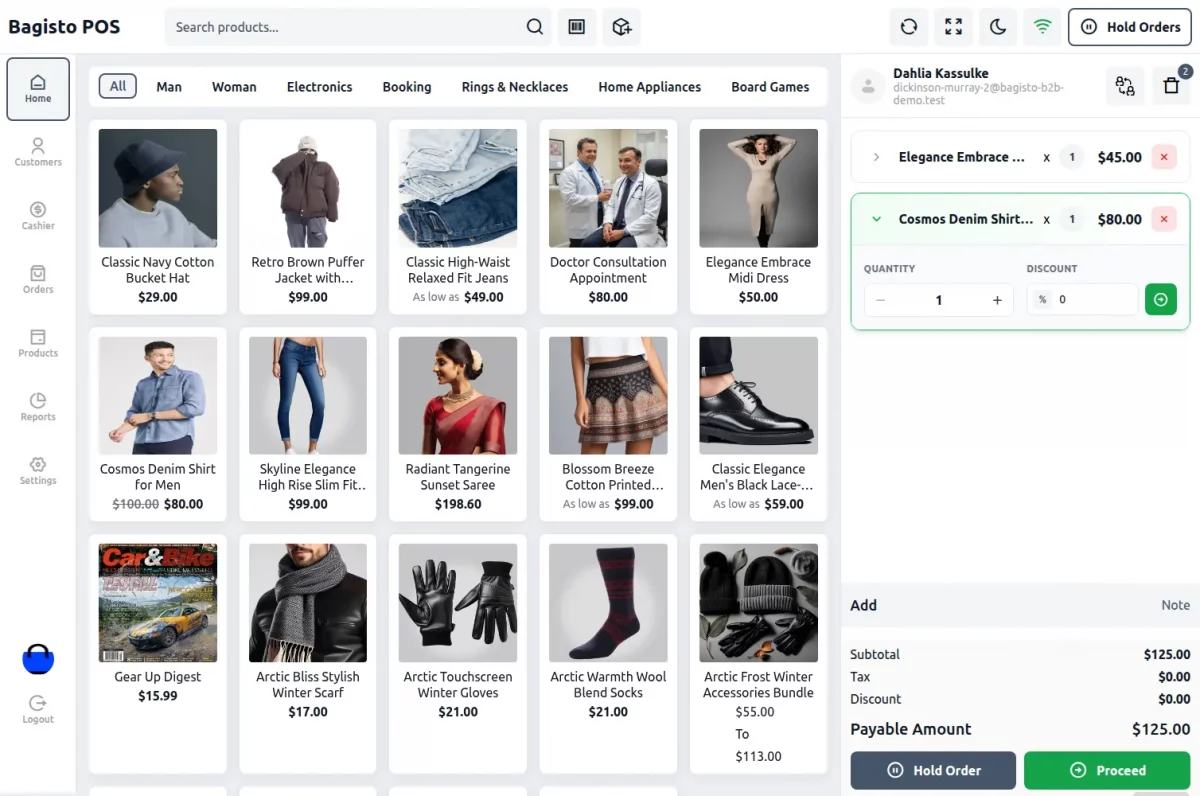Viewport: 1200px width, 796px height.
Task: Enter fullscreen mode icon
Action: [954, 27]
